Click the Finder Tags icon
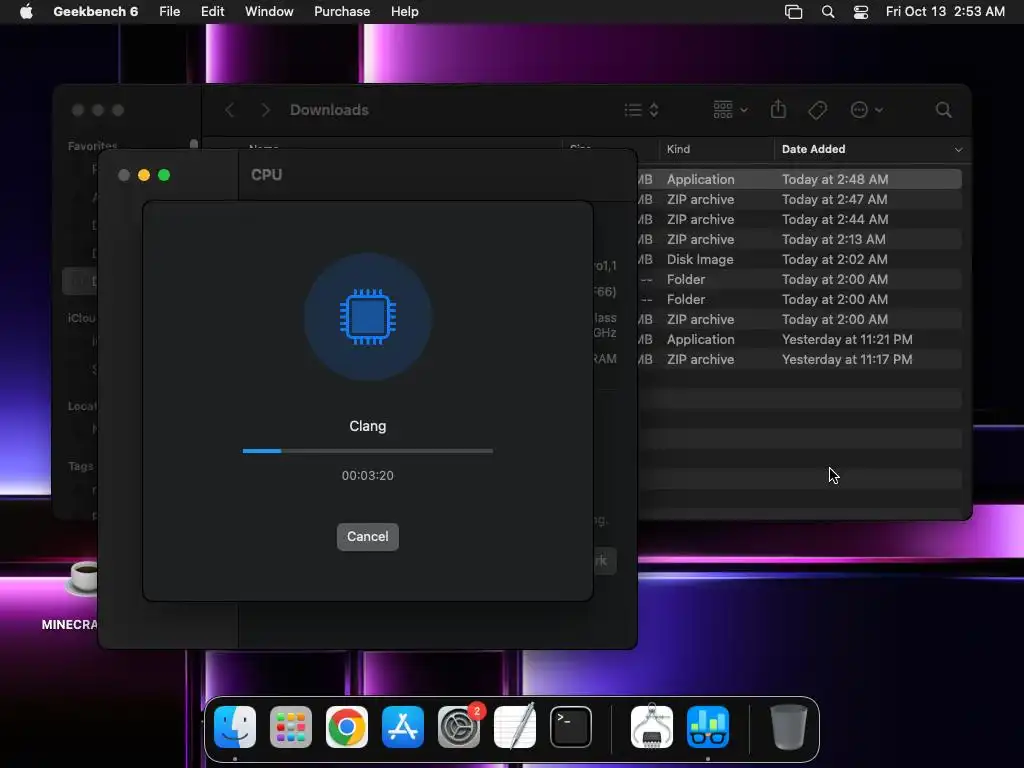 (x=817, y=110)
